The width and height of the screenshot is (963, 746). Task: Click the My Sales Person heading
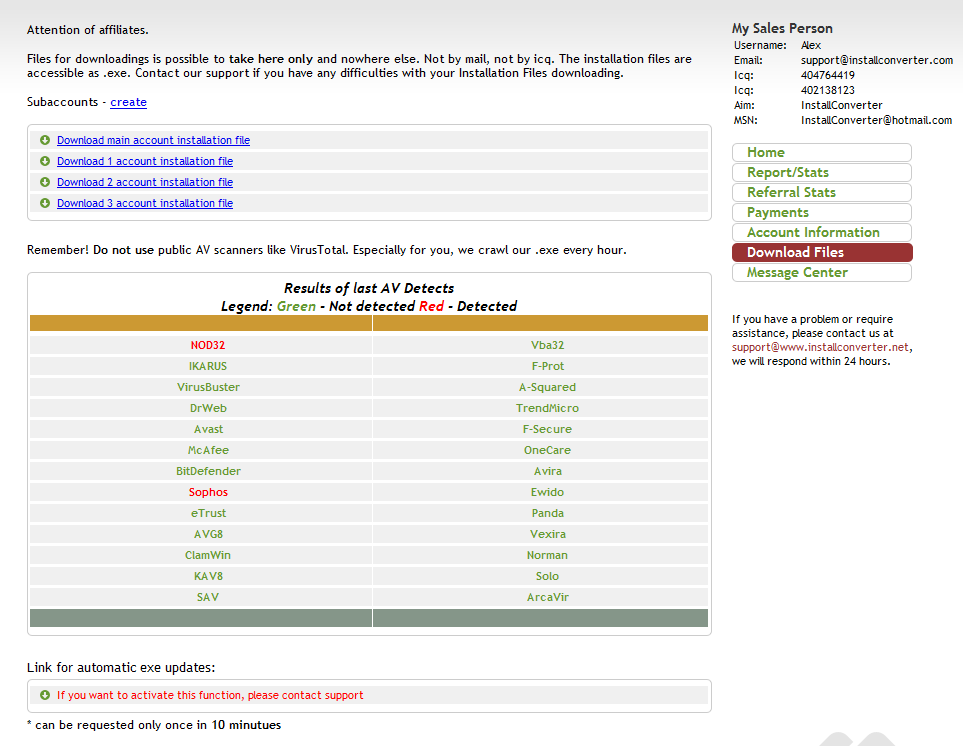tap(782, 28)
